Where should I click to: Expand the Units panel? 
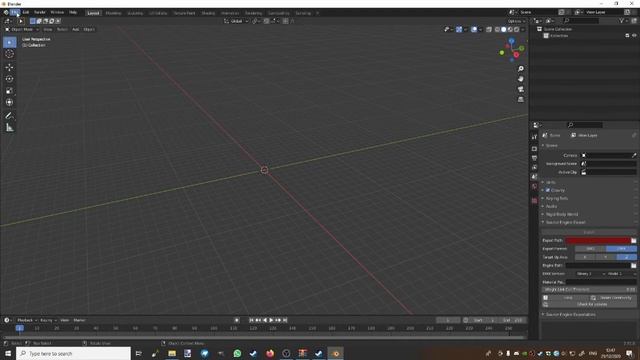[x=551, y=182]
